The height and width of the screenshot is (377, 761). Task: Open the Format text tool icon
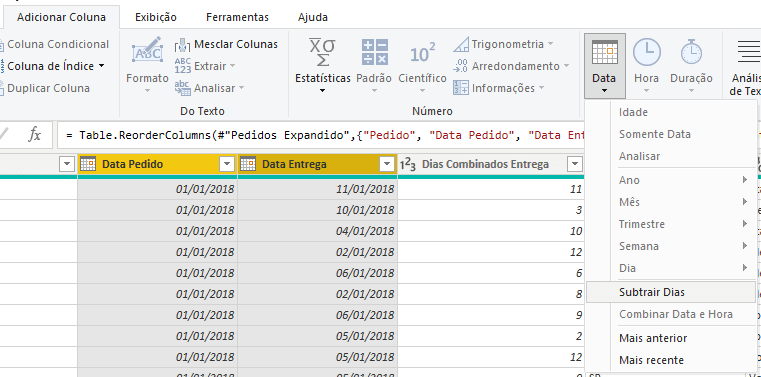147,51
